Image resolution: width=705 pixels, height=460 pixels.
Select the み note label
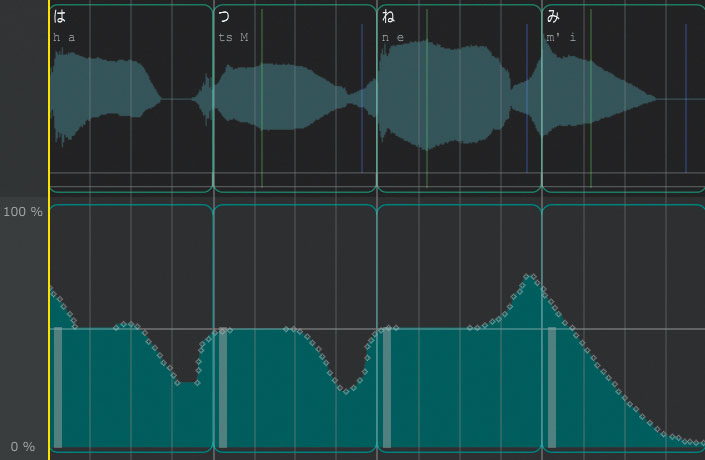coord(553,17)
